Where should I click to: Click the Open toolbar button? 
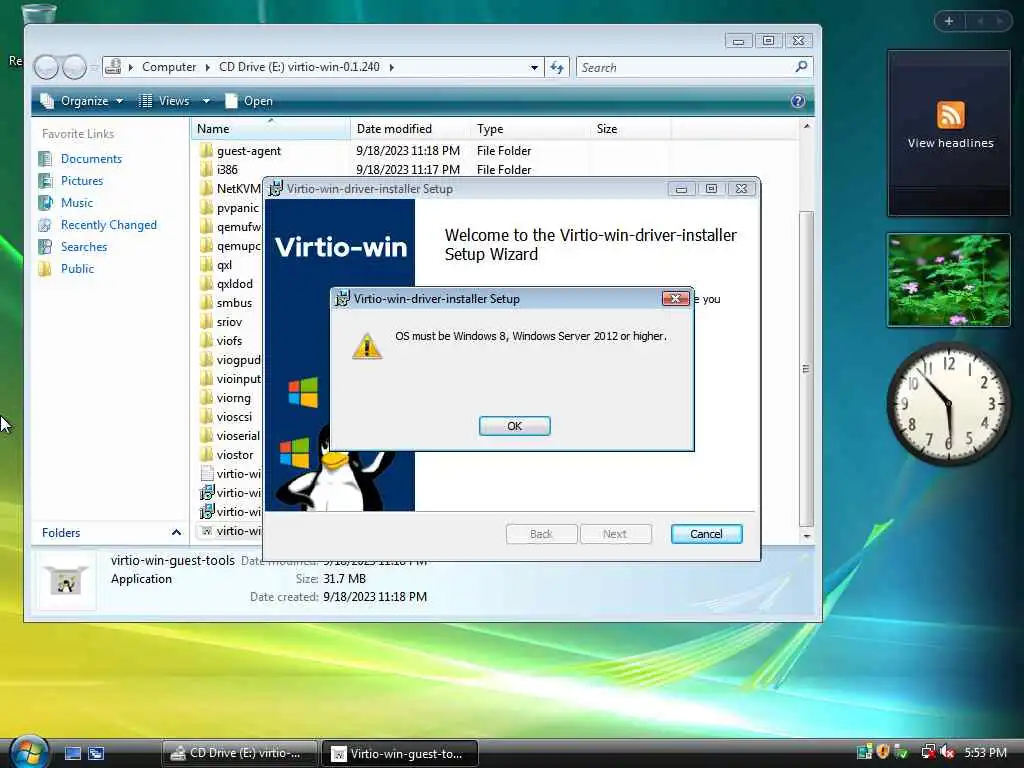pyautogui.click(x=249, y=101)
